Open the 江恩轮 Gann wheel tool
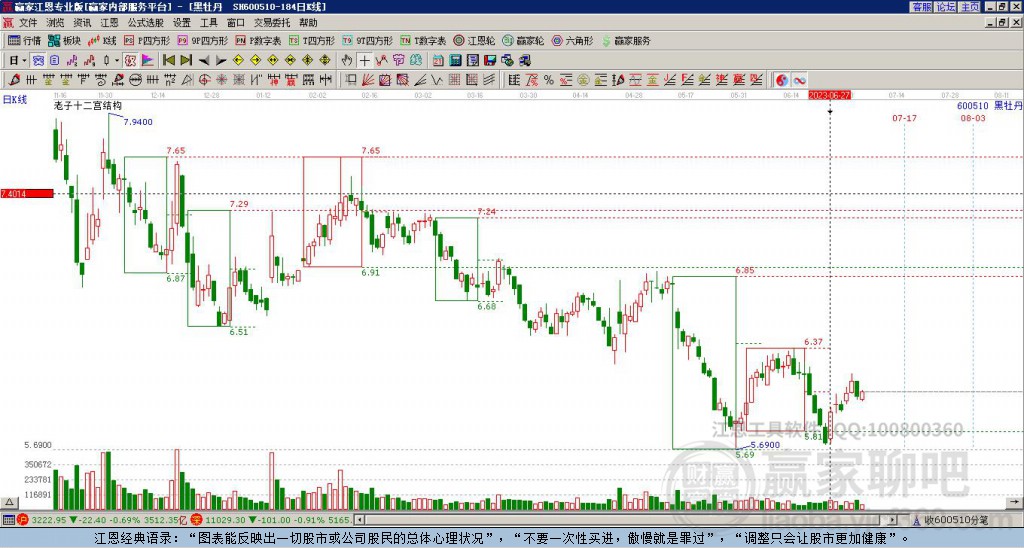The height and width of the screenshot is (548, 1024). click(x=474, y=40)
